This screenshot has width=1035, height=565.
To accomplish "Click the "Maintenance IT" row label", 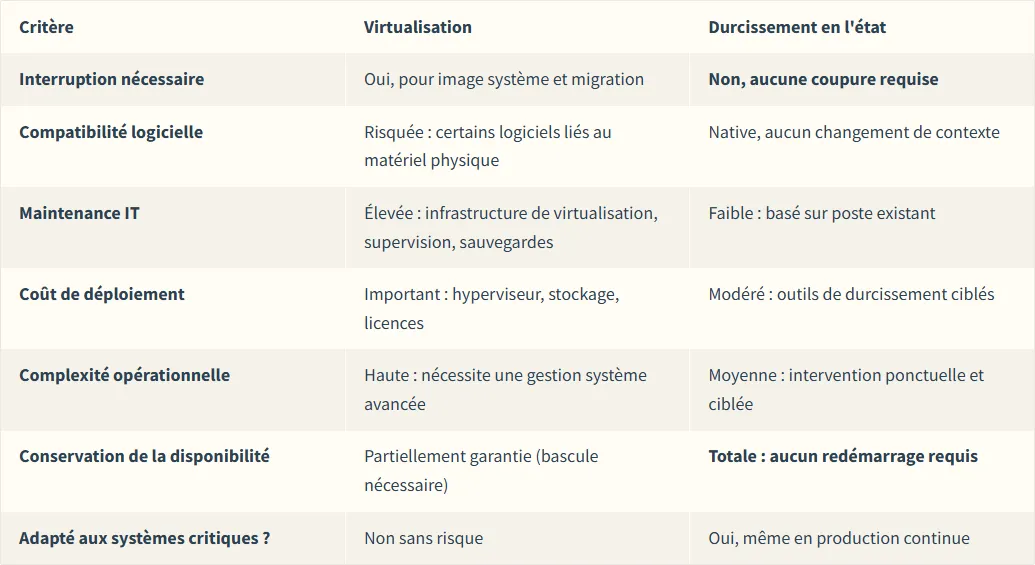I will pos(79,213).
